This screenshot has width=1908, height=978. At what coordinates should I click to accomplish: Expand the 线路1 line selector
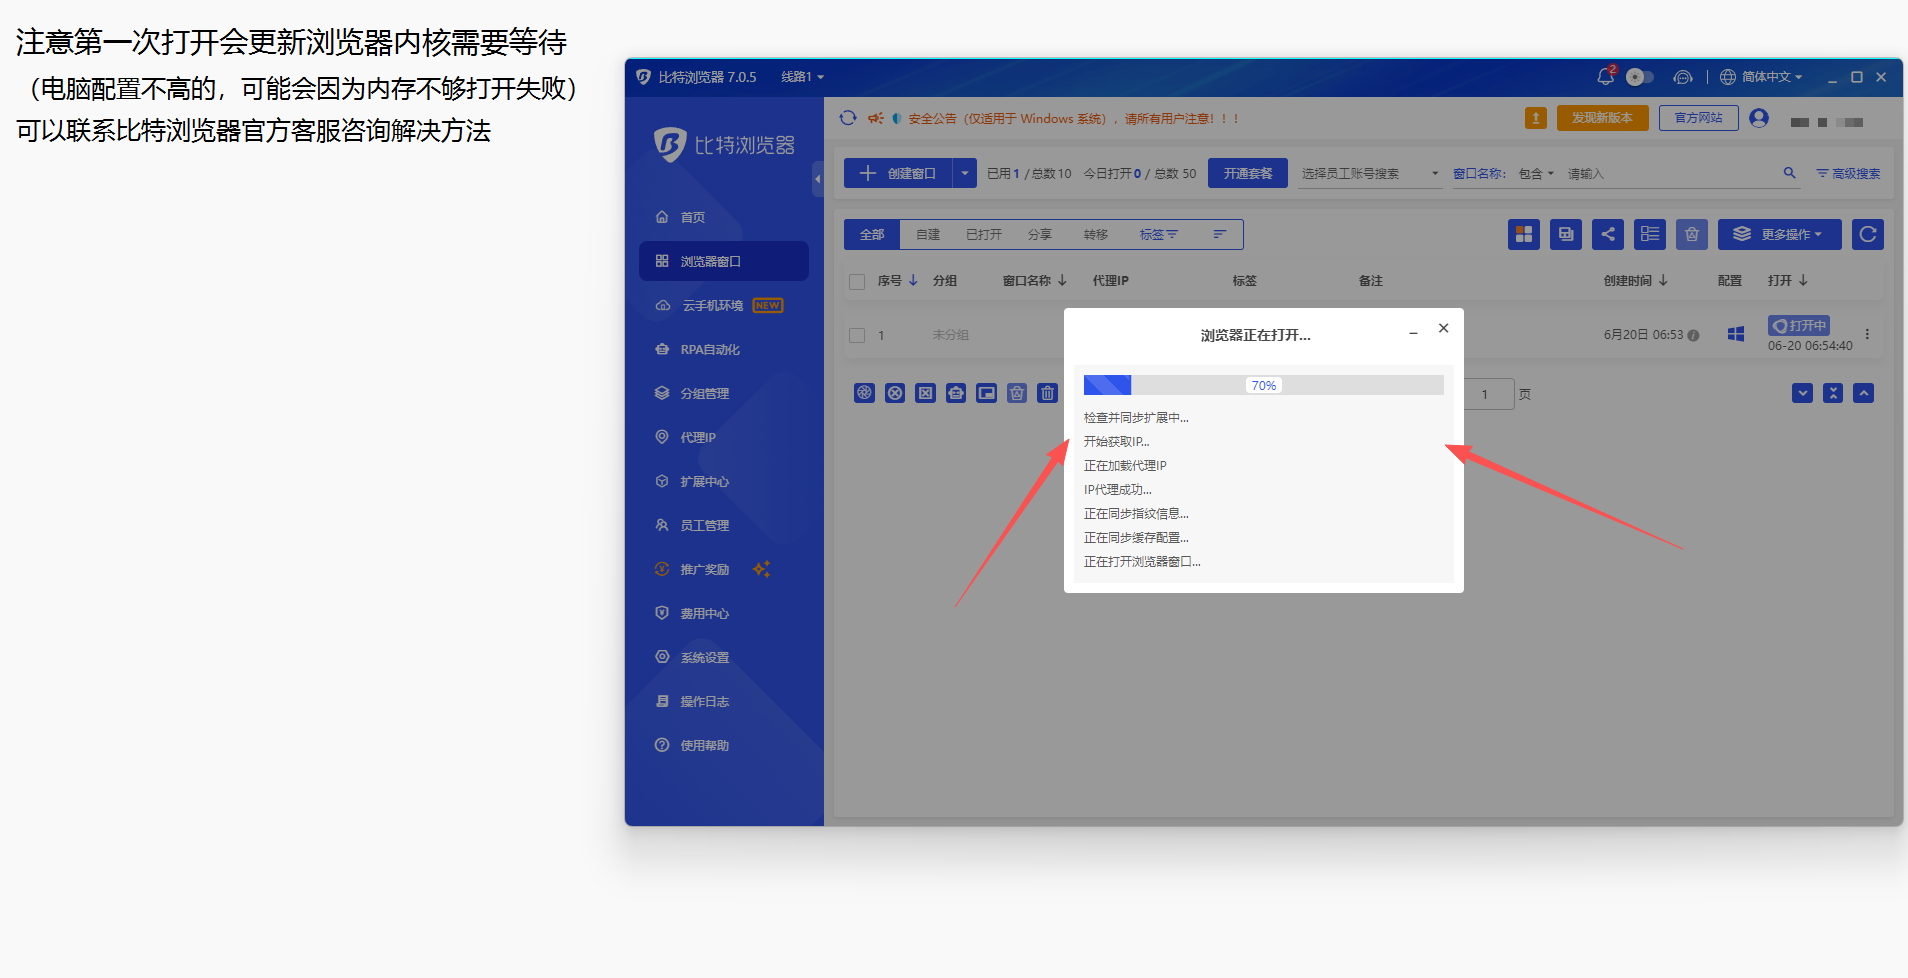click(802, 77)
